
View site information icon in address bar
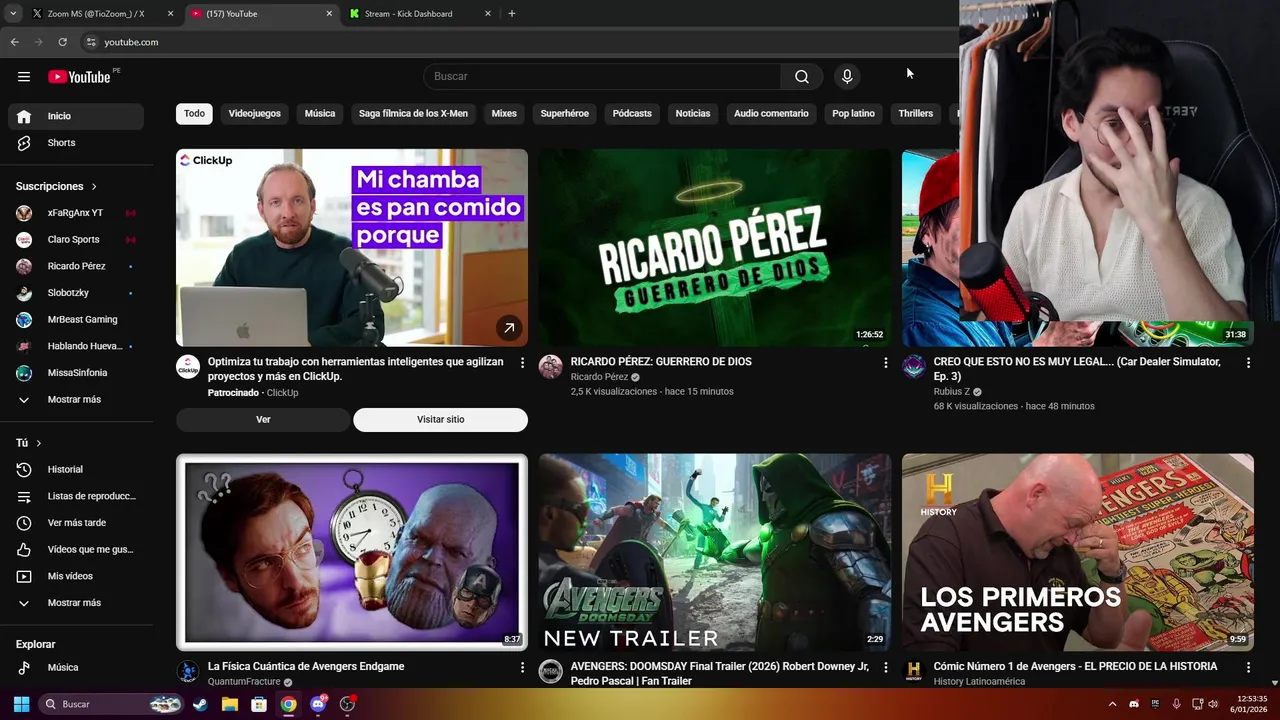(90, 42)
